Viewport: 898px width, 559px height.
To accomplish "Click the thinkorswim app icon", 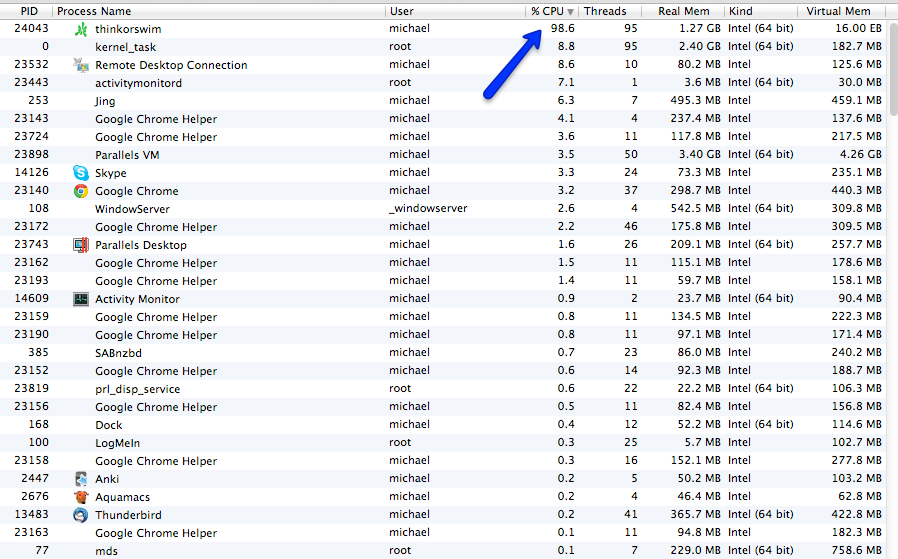I will [81, 29].
